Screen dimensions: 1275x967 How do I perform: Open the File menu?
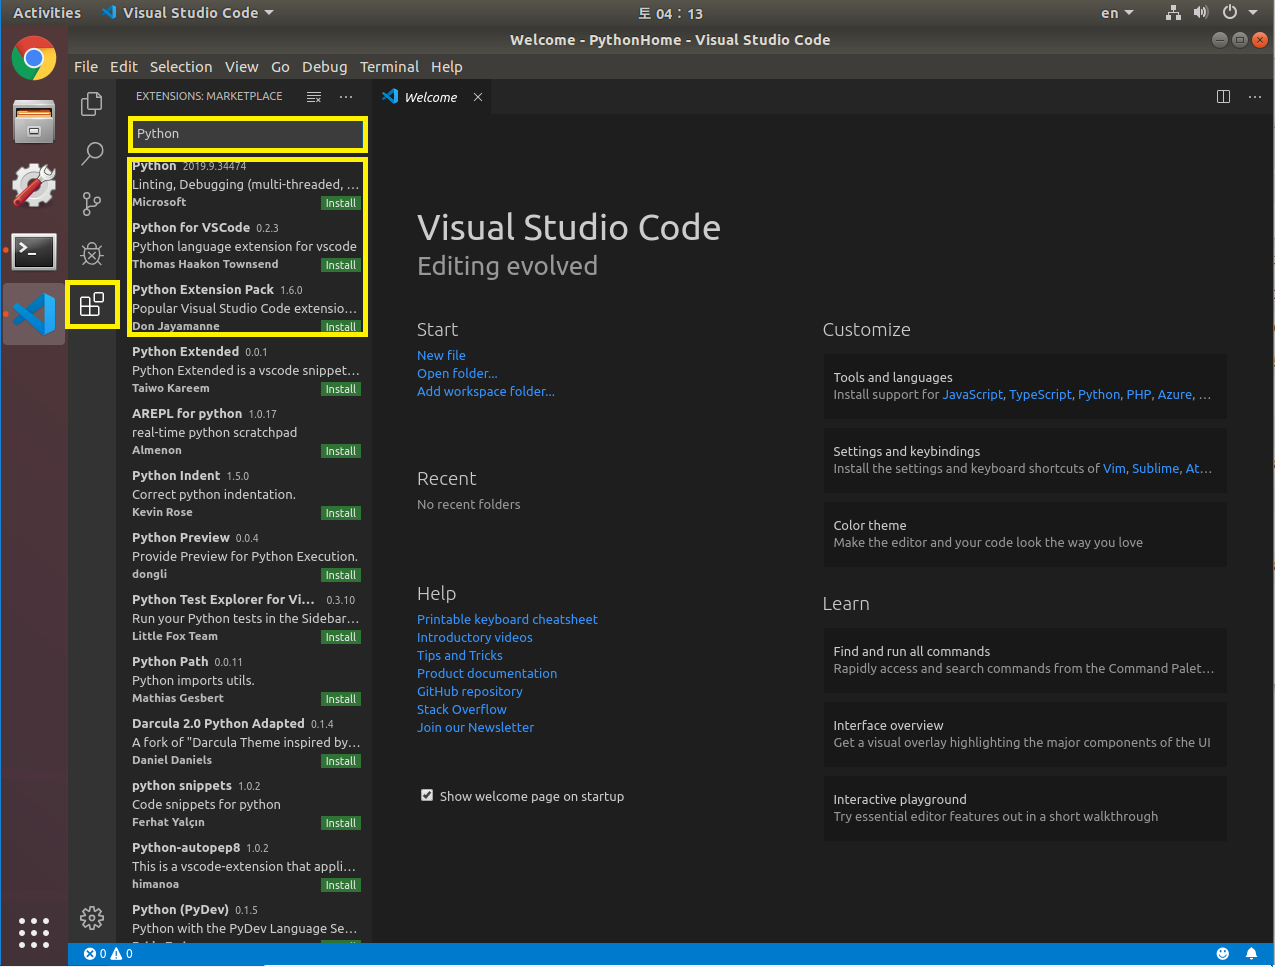tap(86, 67)
